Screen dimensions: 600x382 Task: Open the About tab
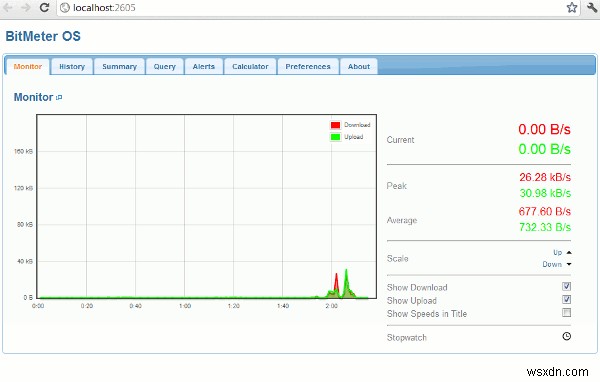tap(359, 67)
